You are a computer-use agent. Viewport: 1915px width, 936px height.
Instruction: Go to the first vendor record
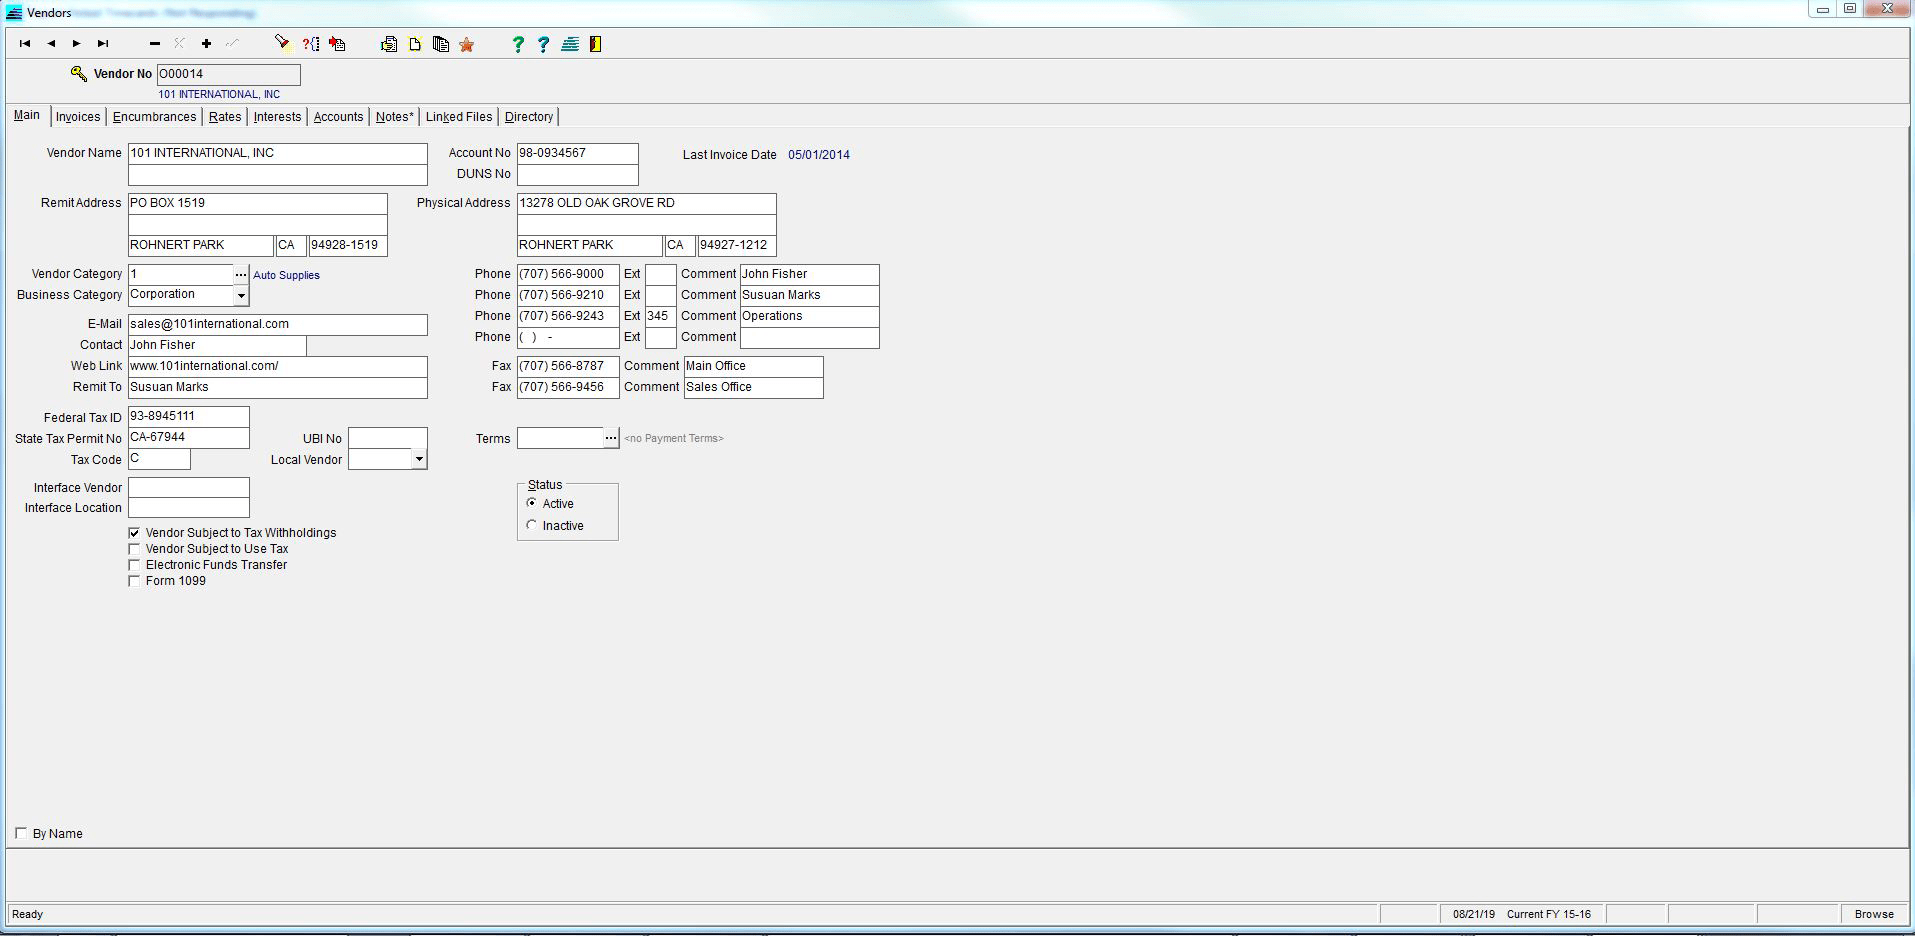tap(25, 44)
